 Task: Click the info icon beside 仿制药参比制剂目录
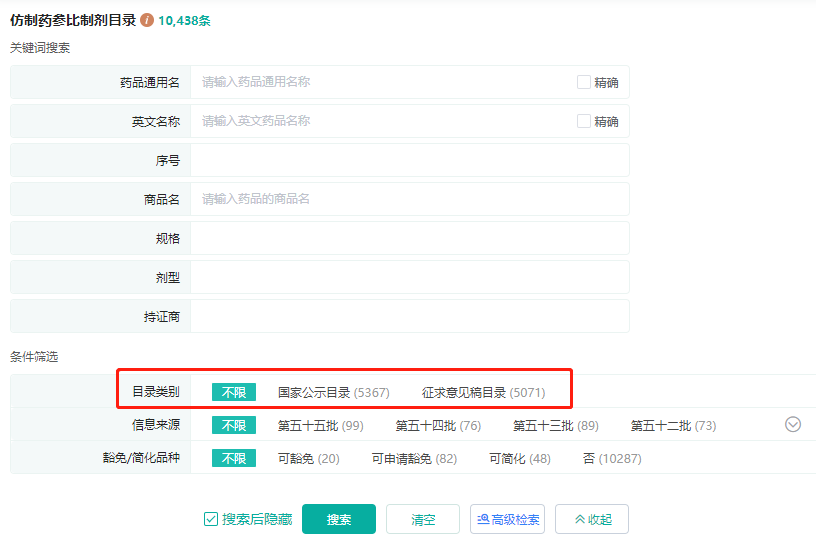coord(148,20)
